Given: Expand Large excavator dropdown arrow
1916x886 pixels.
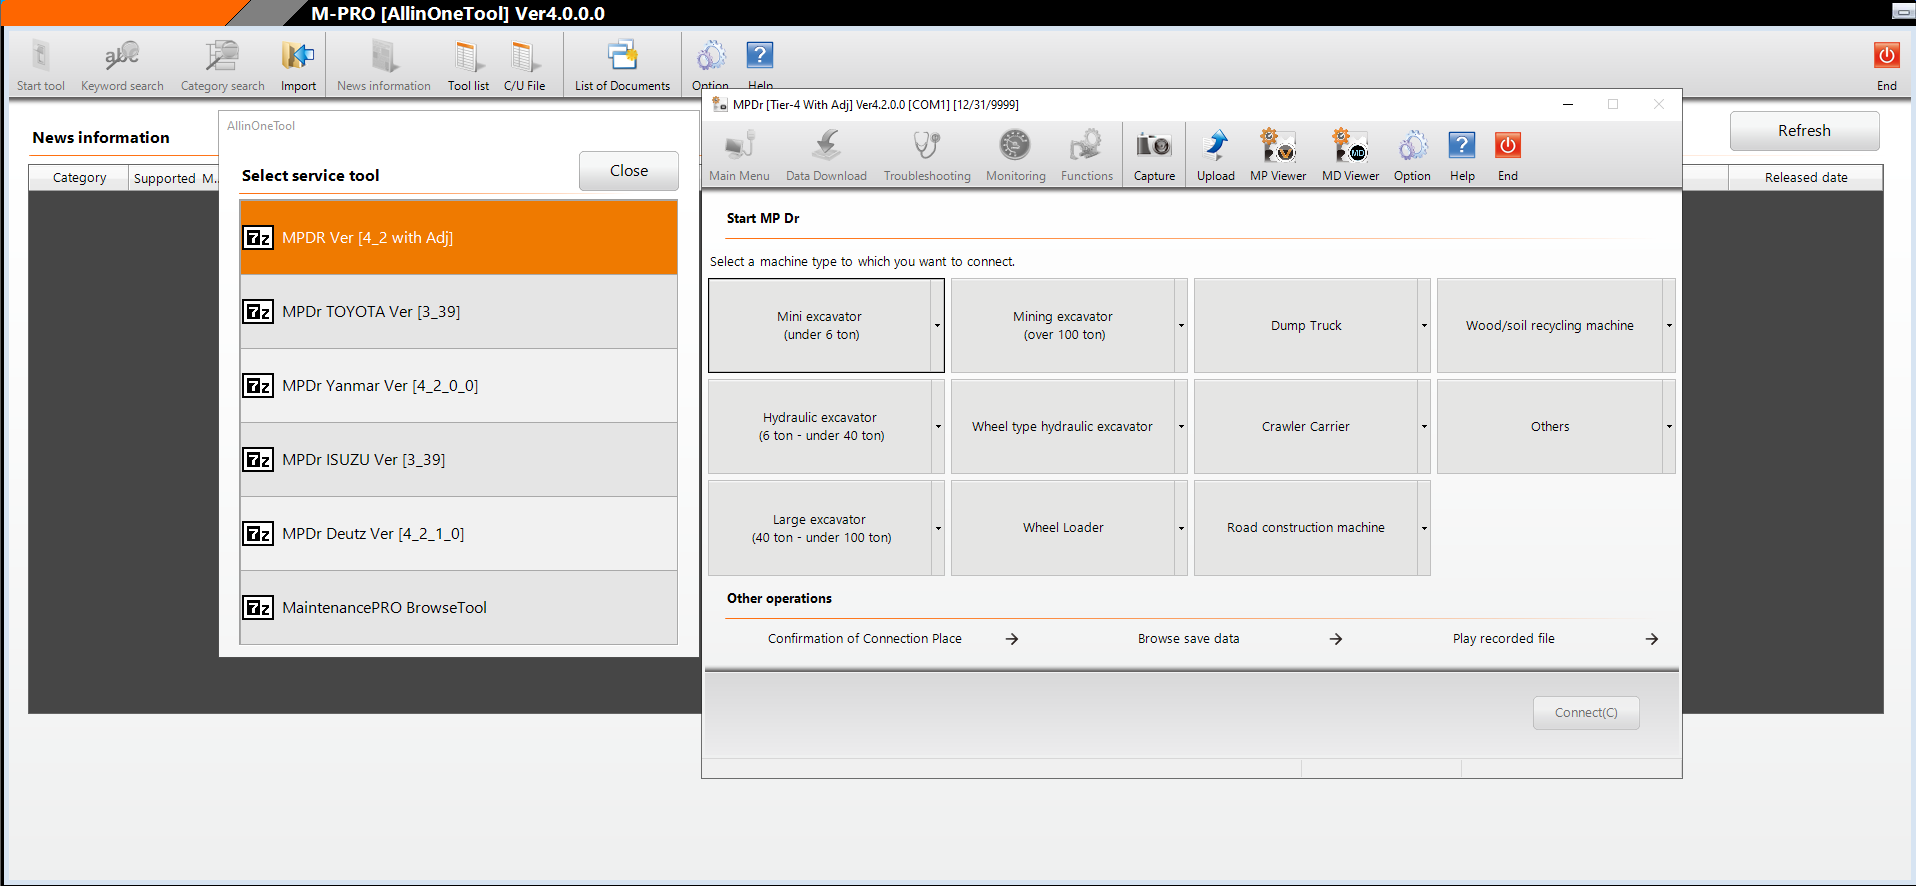Looking at the screenshot, I should [938, 528].
